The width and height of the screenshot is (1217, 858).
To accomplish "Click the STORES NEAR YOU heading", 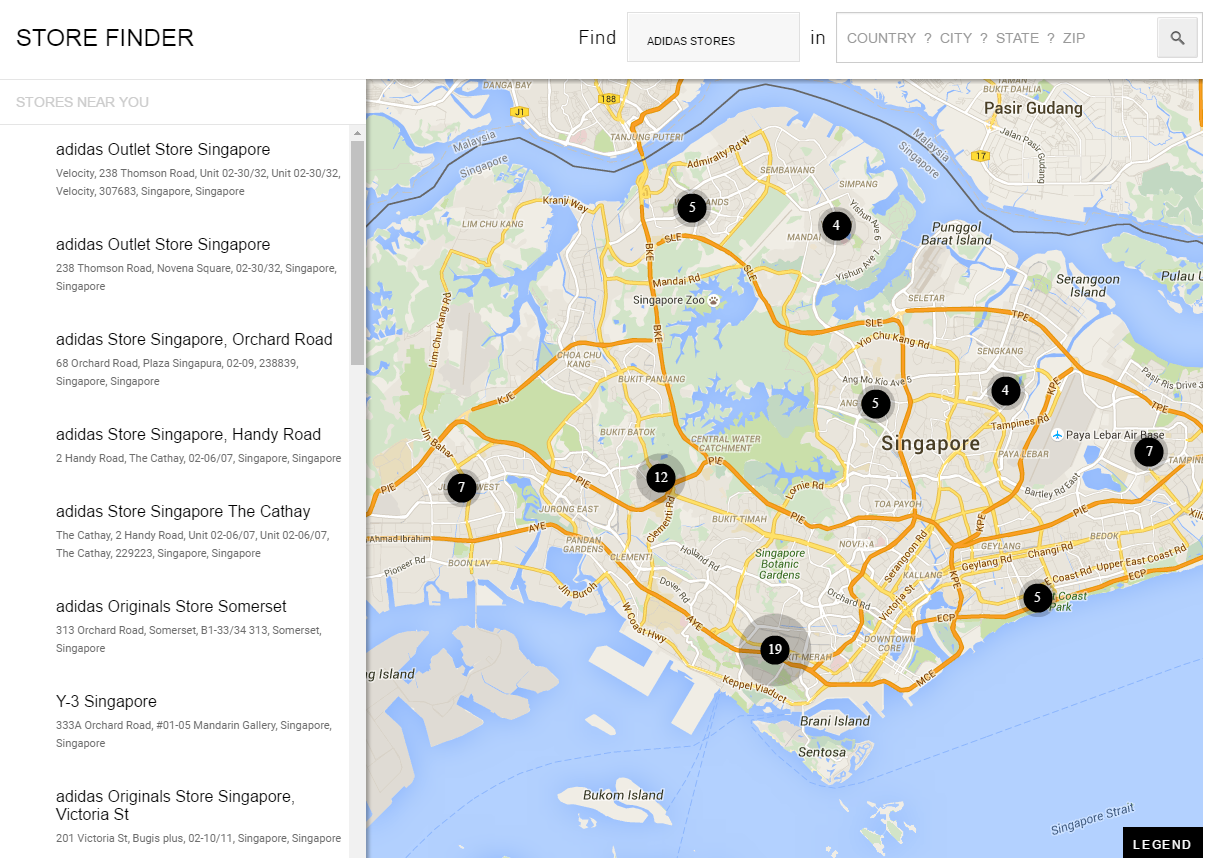I will click(x=82, y=102).
